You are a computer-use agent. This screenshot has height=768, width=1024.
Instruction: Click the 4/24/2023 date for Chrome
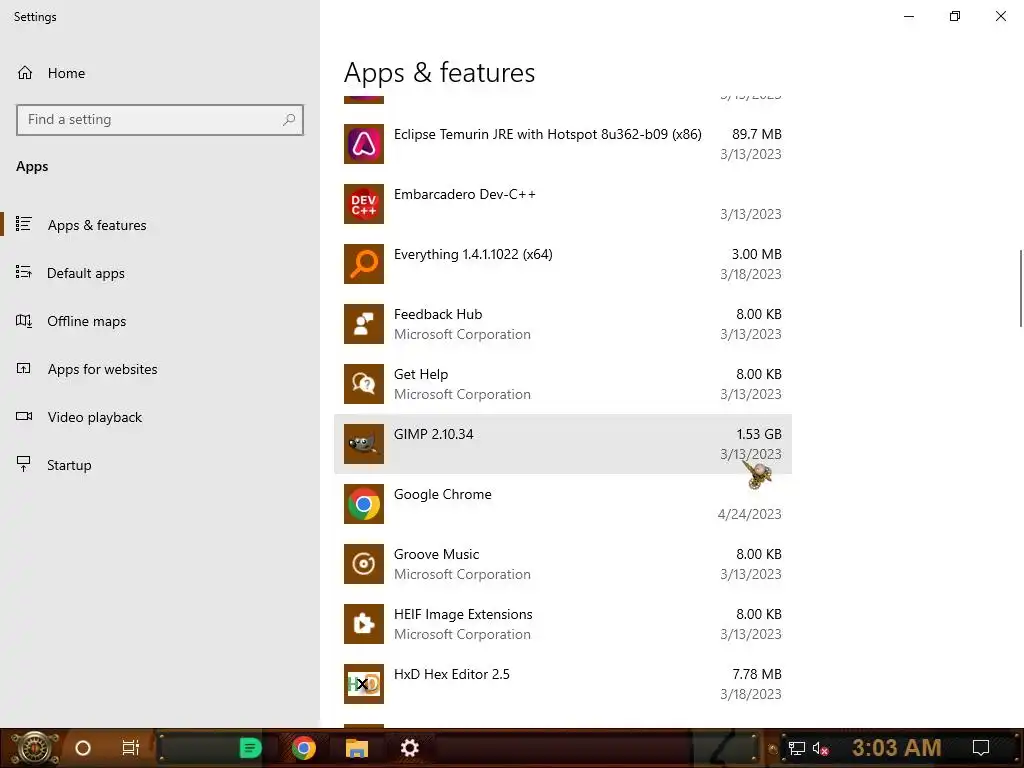(750, 514)
